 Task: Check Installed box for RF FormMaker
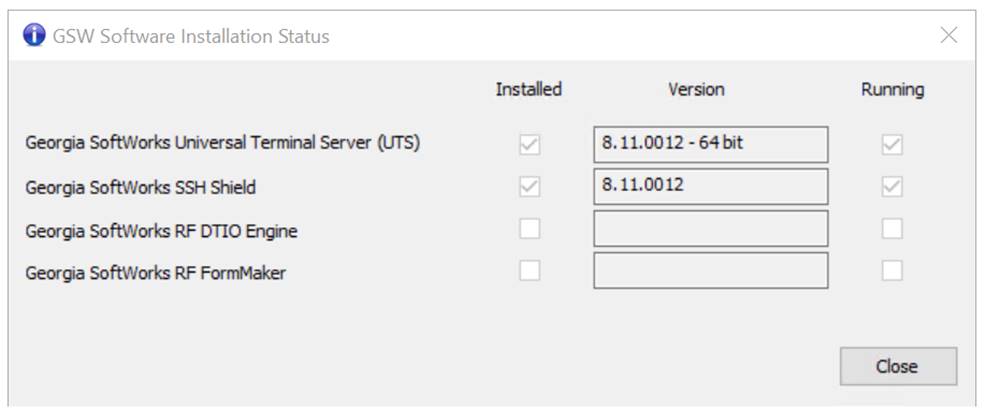tap(530, 271)
